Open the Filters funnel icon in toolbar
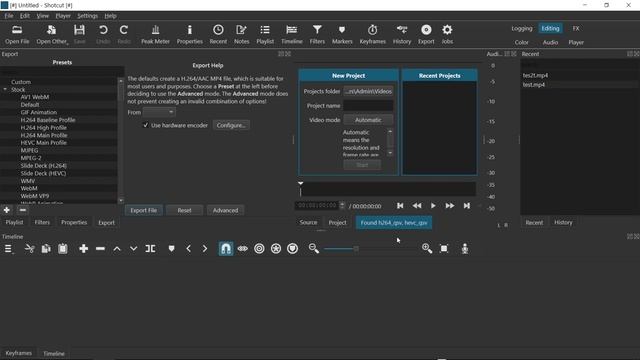 317,34
